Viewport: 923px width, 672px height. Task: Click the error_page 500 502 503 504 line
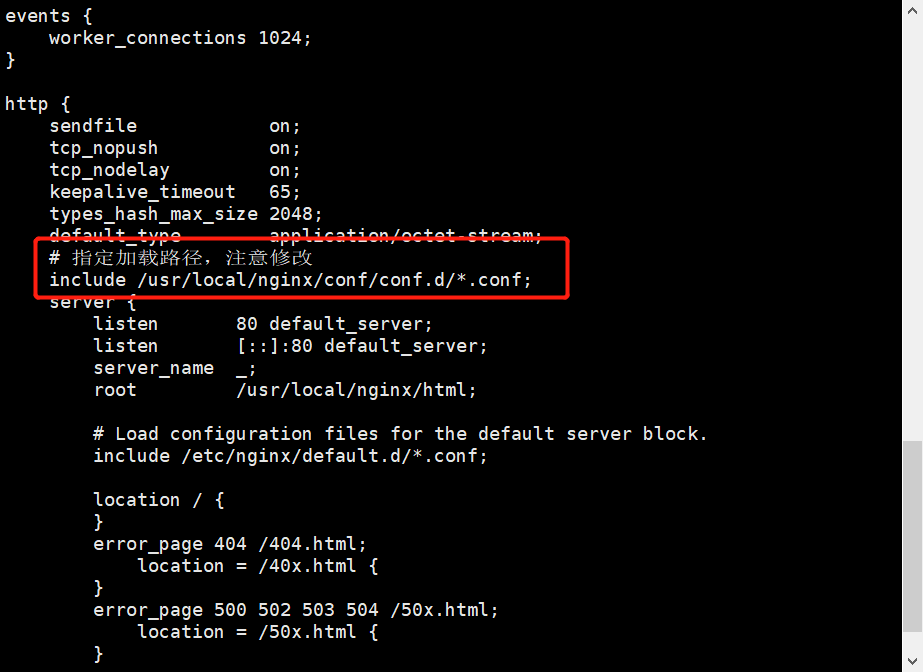[x=295, y=610]
